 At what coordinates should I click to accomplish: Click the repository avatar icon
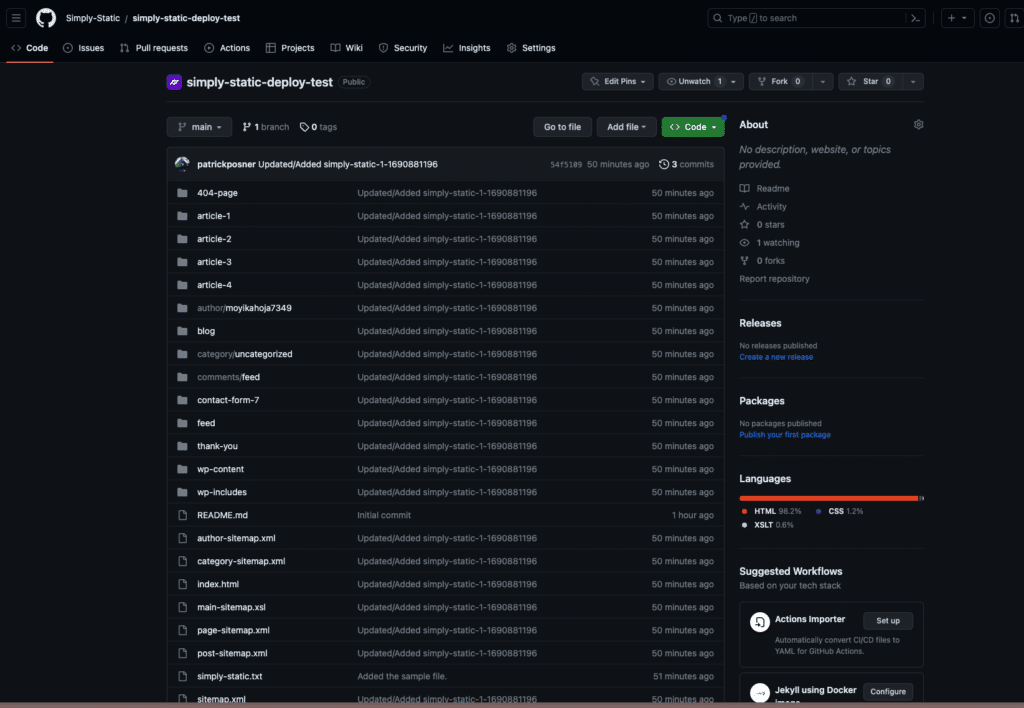(174, 82)
